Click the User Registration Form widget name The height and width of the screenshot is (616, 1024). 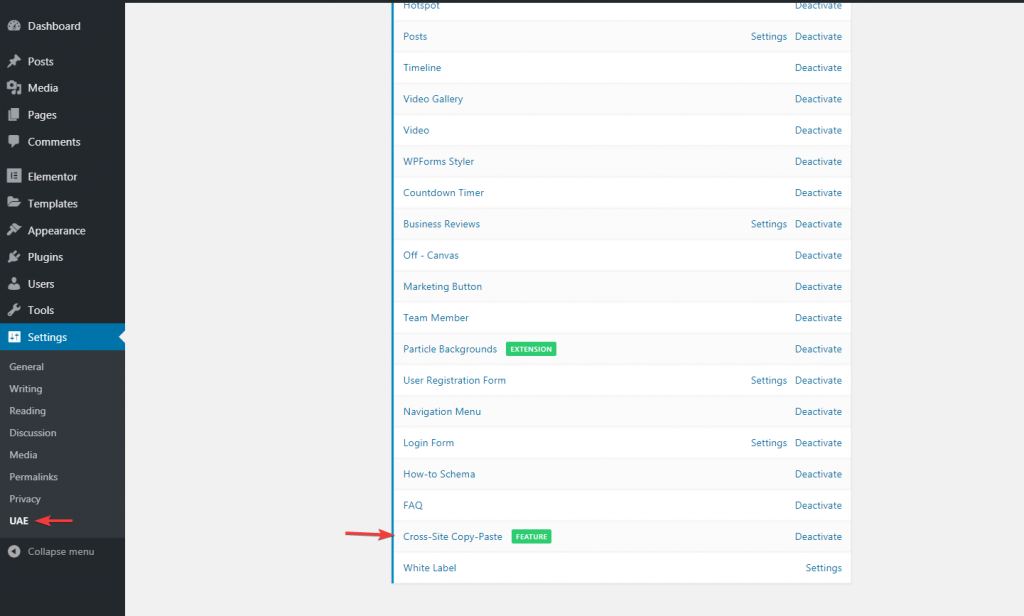[454, 380]
